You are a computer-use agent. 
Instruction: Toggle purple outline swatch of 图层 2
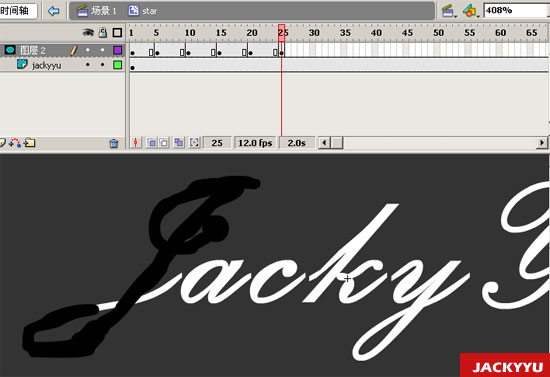pos(118,50)
